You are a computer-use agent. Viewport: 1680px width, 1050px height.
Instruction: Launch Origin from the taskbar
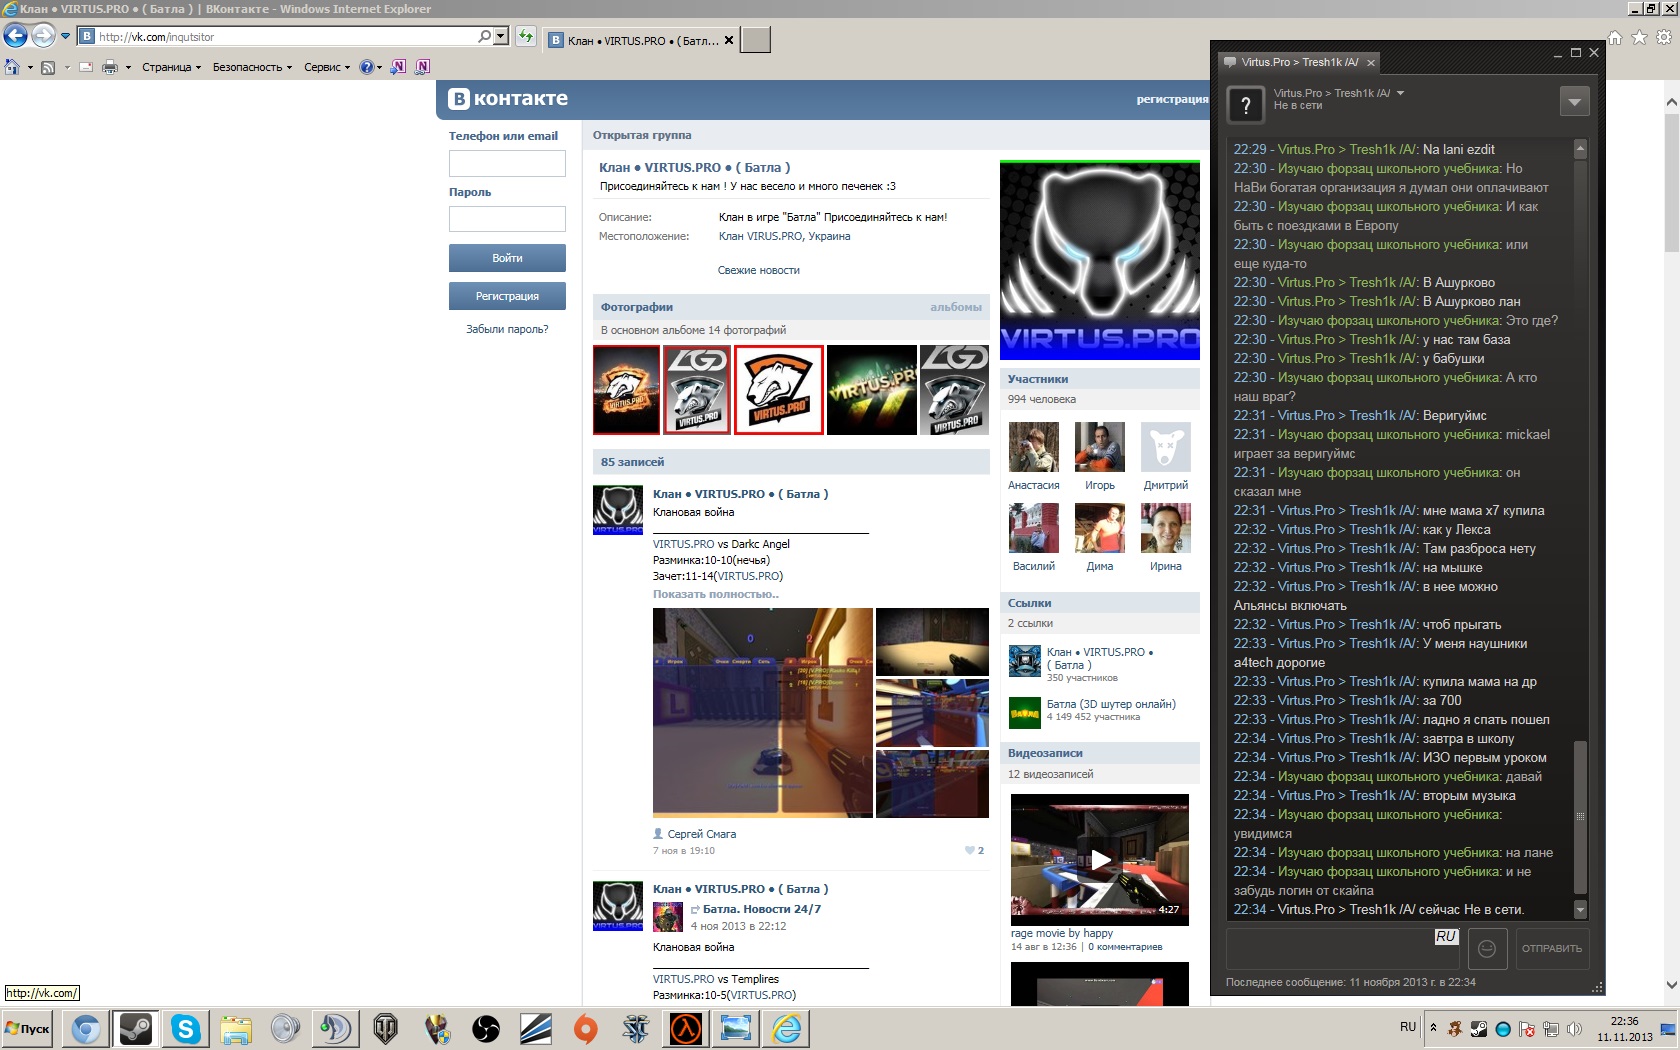(586, 1029)
